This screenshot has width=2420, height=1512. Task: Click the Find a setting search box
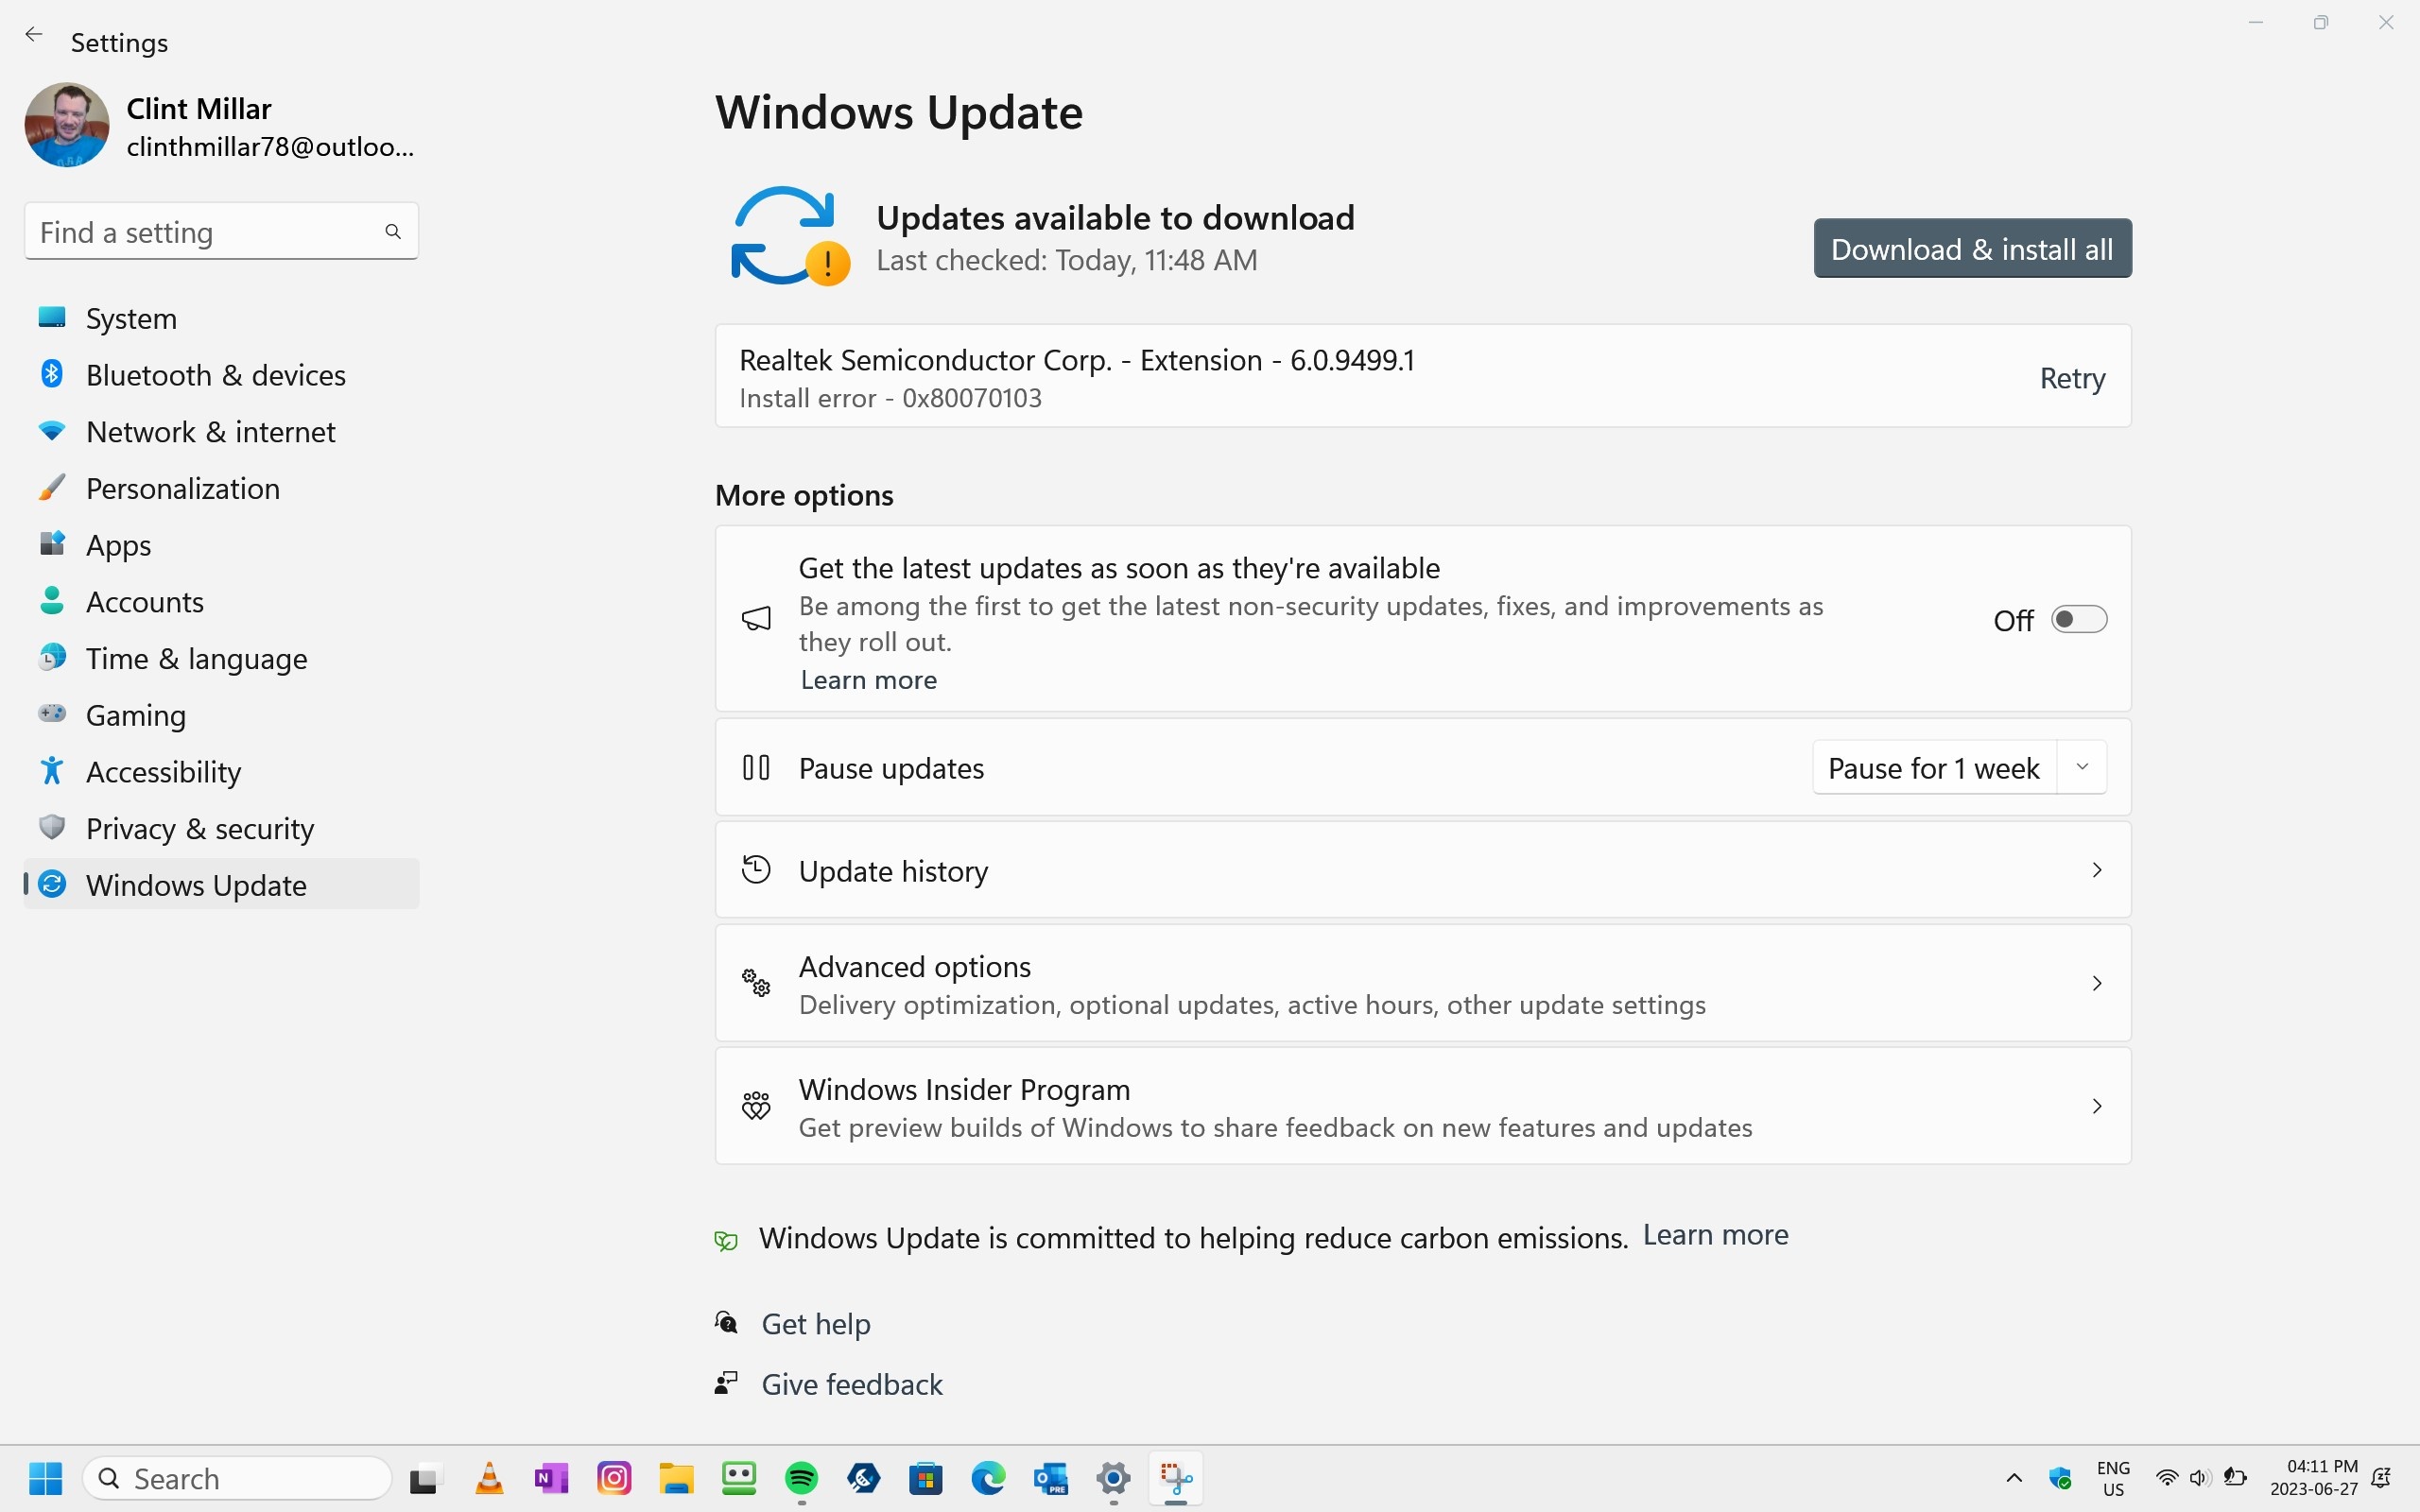pyautogui.click(x=221, y=232)
